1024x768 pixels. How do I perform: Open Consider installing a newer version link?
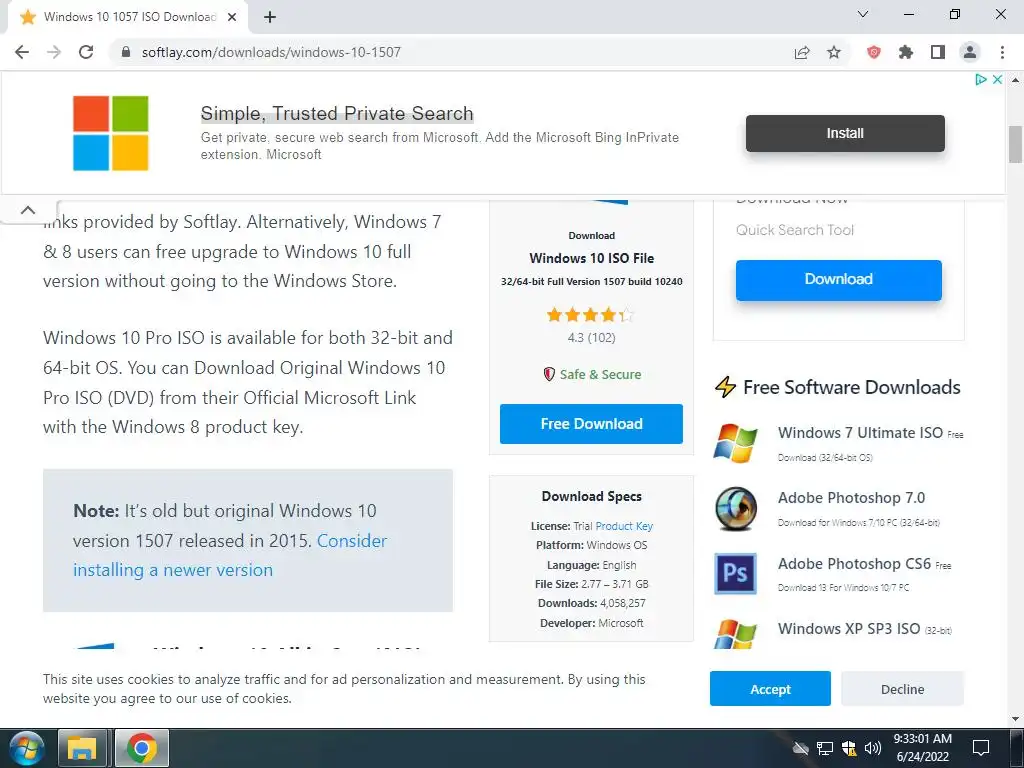tap(230, 555)
